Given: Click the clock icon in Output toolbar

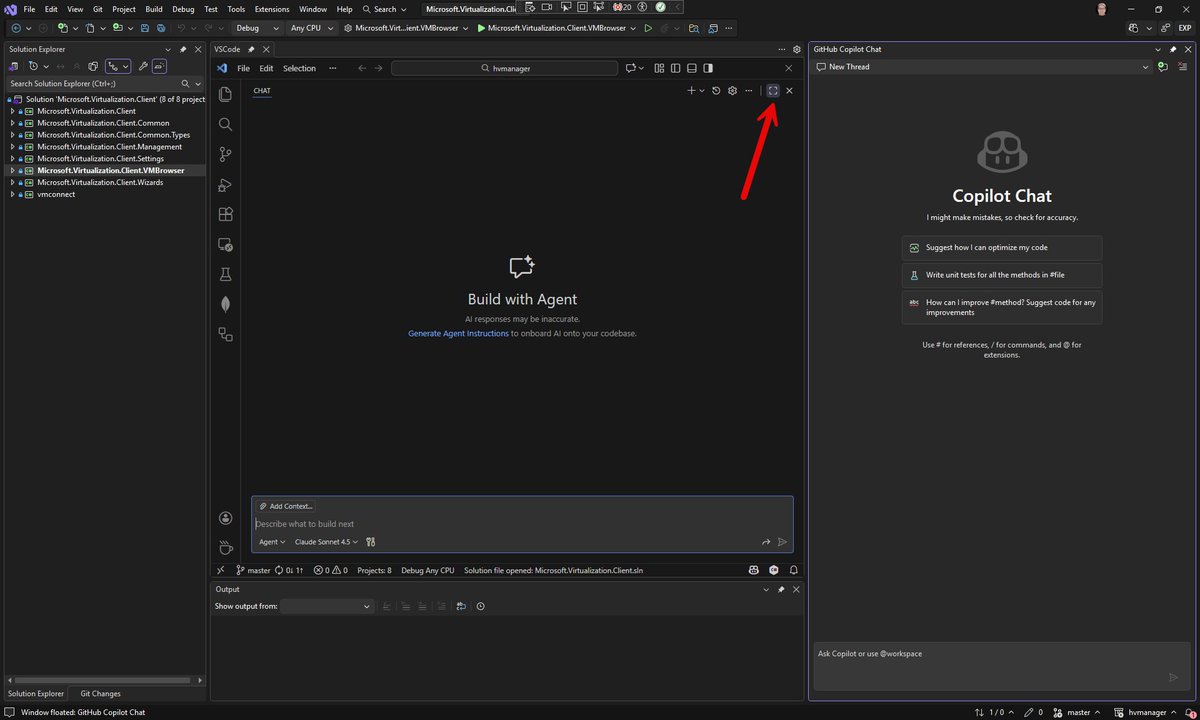Looking at the screenshot, I should coord(481,606).
